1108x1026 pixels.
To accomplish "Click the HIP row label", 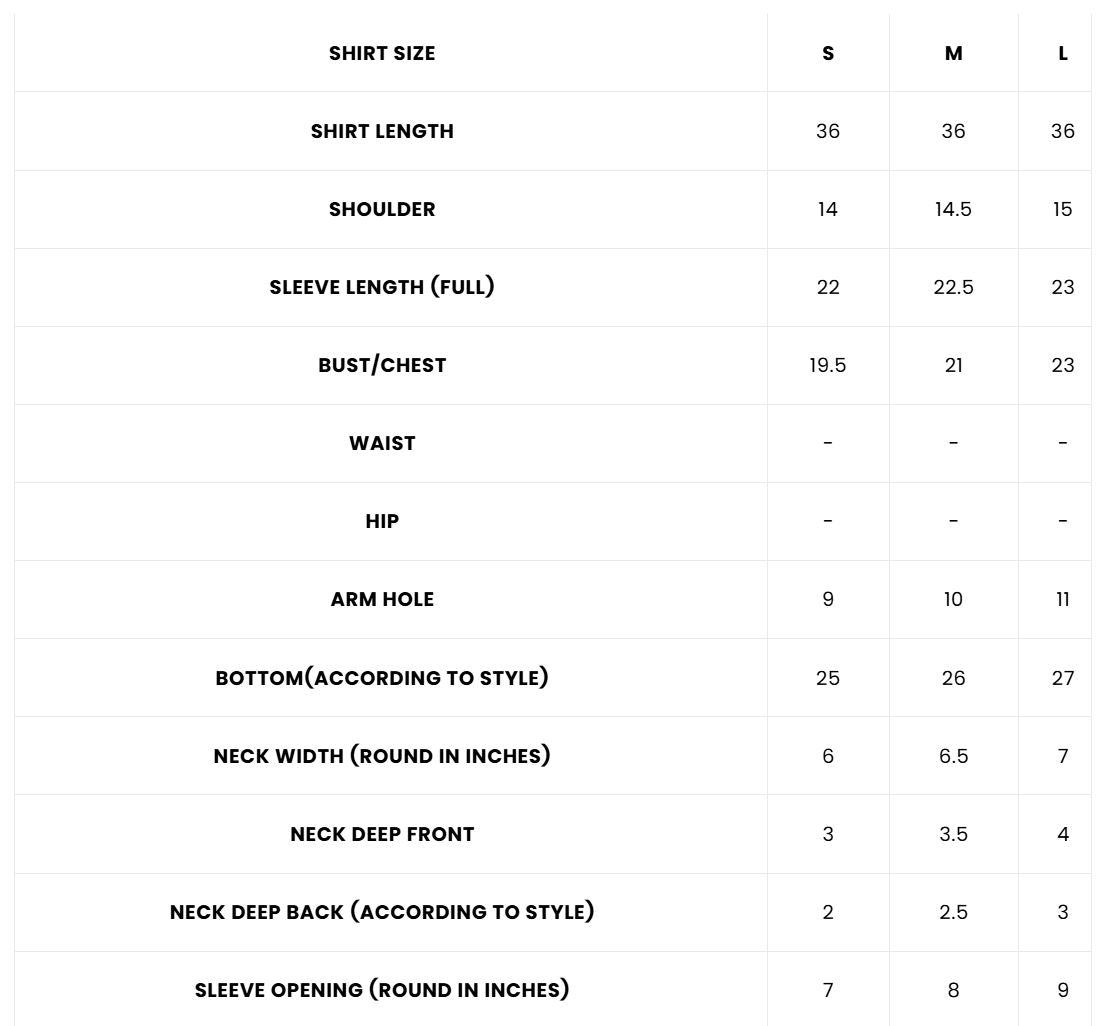I will [382, 522].
